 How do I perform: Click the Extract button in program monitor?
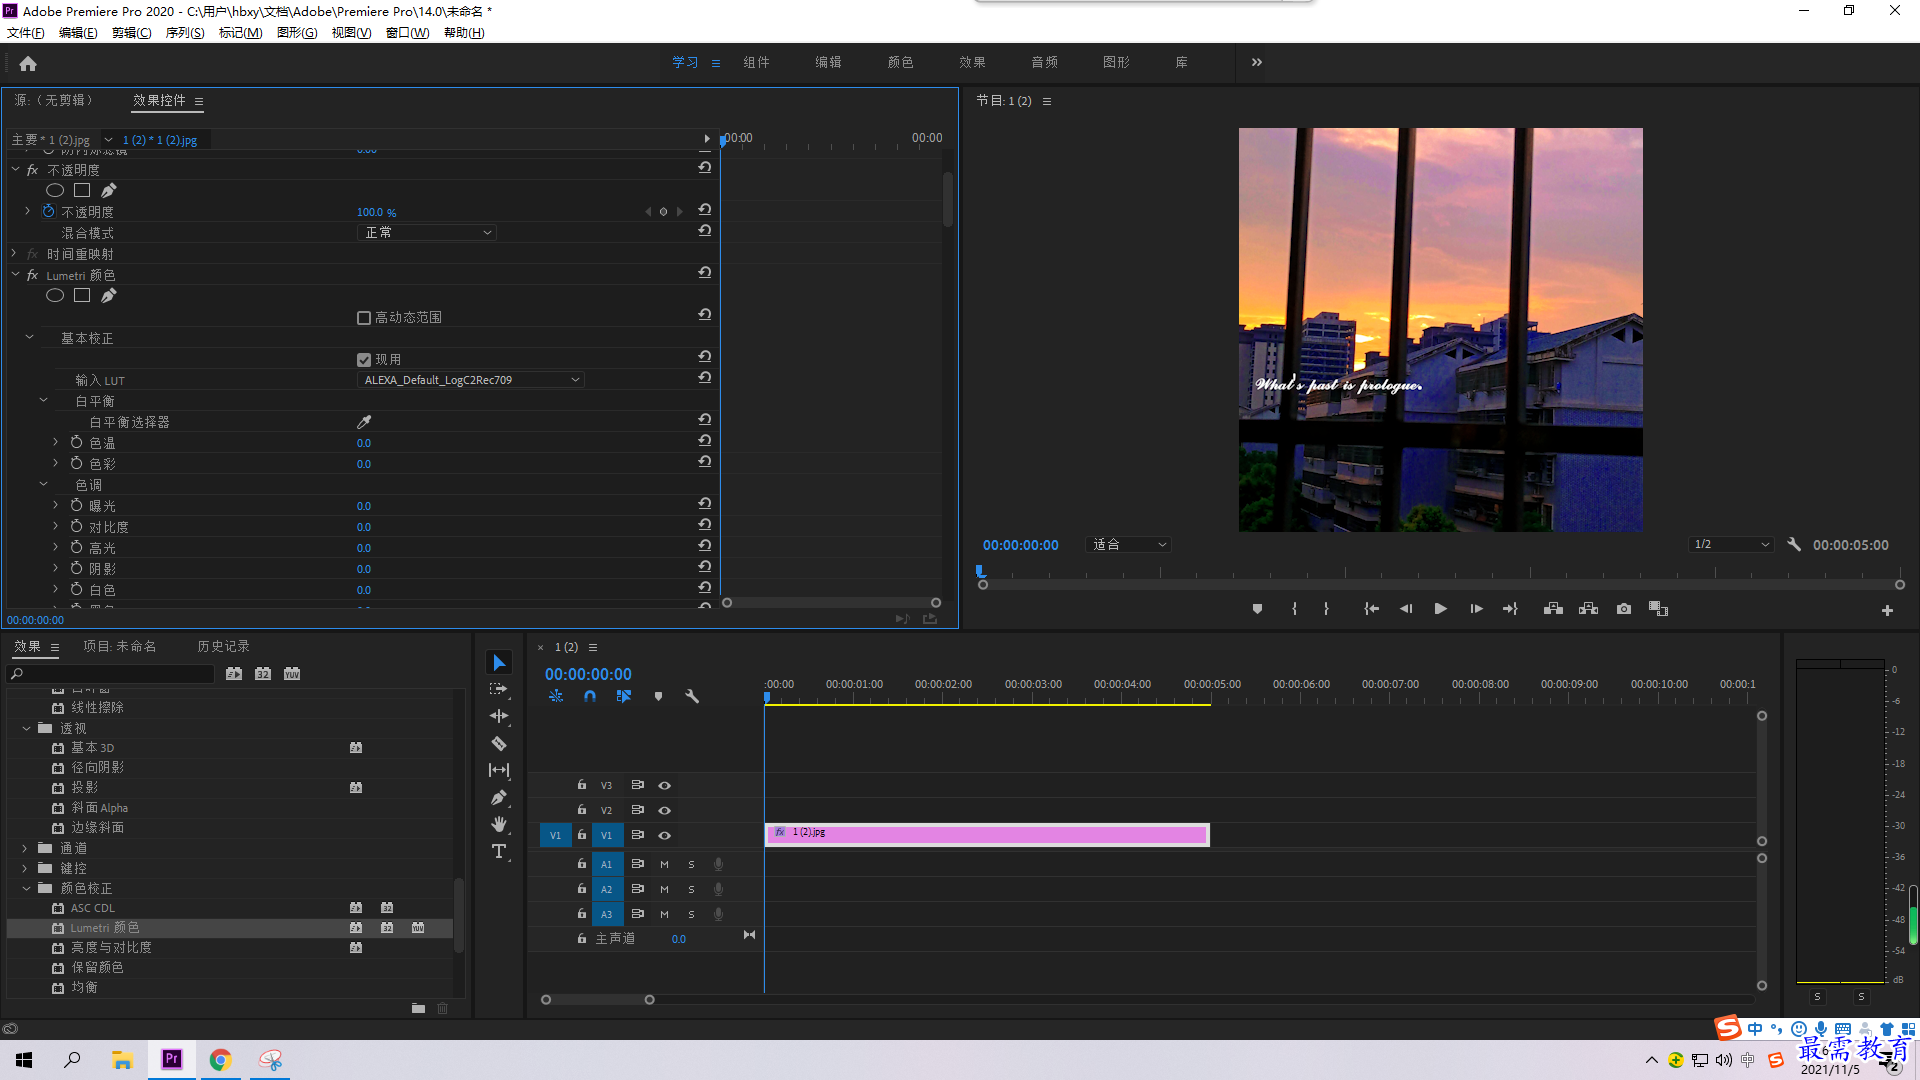(1588, 609)
